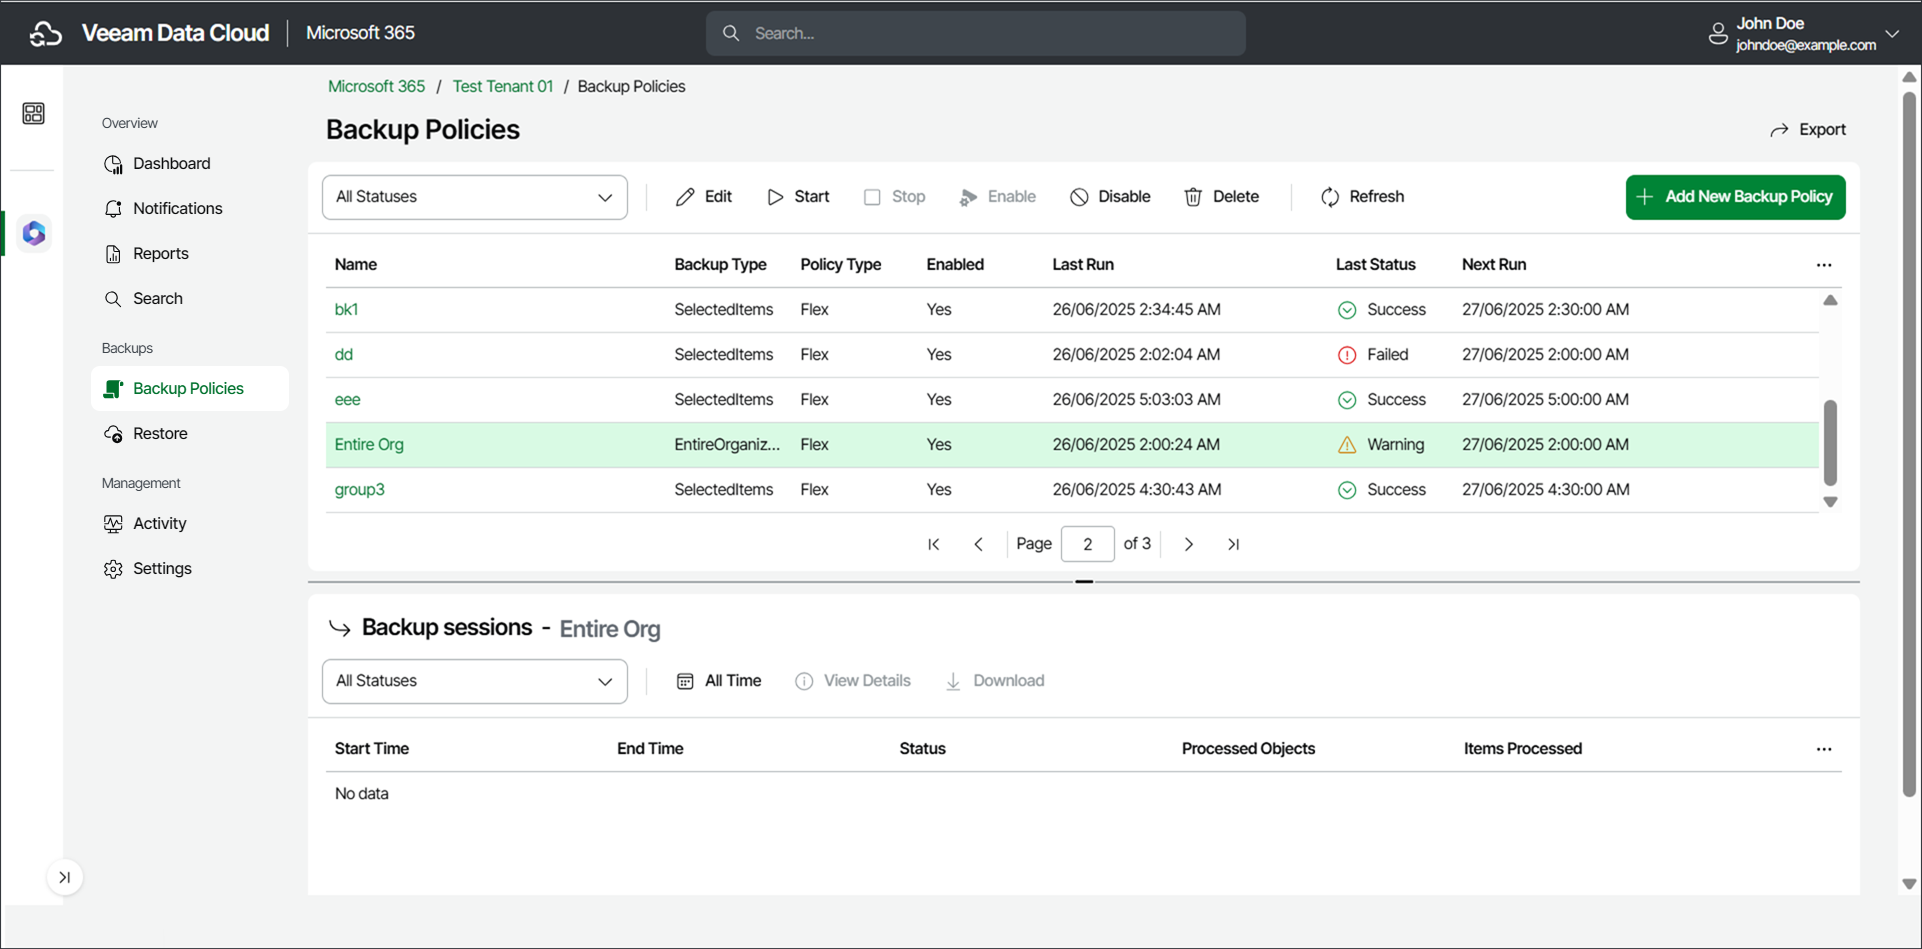Viewport: 1922px width, 949px height.
Task: Open Activity in sidebar
Action: pos(159,523)
